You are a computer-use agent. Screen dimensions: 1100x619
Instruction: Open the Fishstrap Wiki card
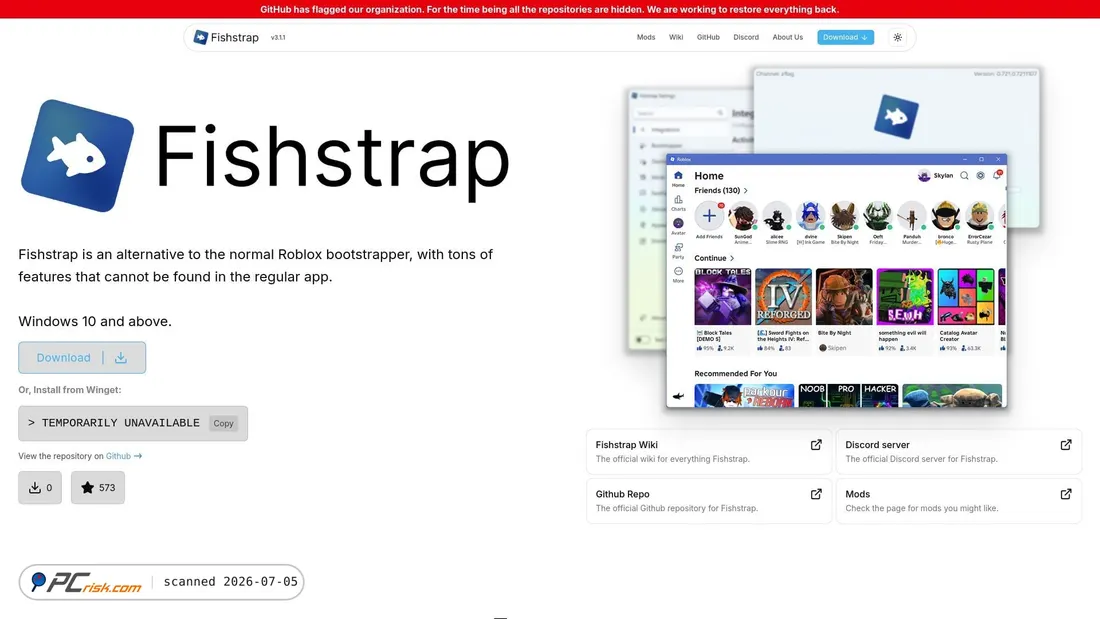pos(709,451)
